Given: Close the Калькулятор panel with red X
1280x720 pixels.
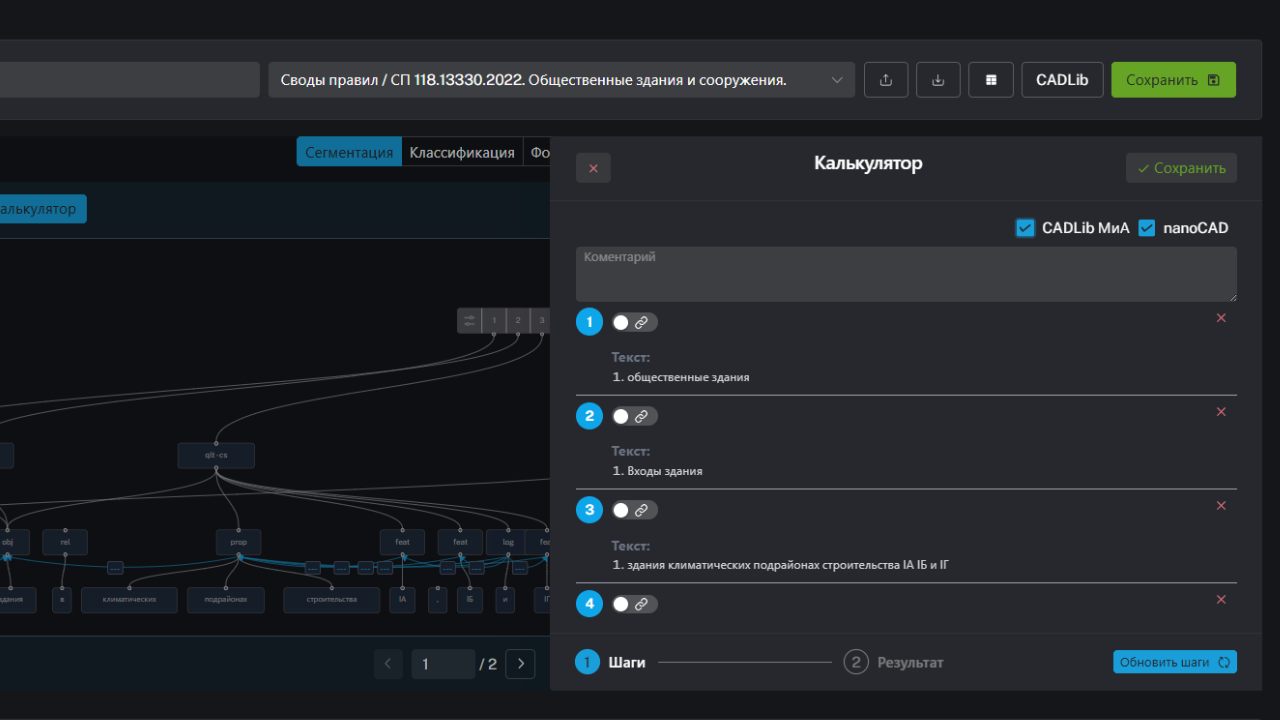Looking at the screenshot, I should (593, 168).
